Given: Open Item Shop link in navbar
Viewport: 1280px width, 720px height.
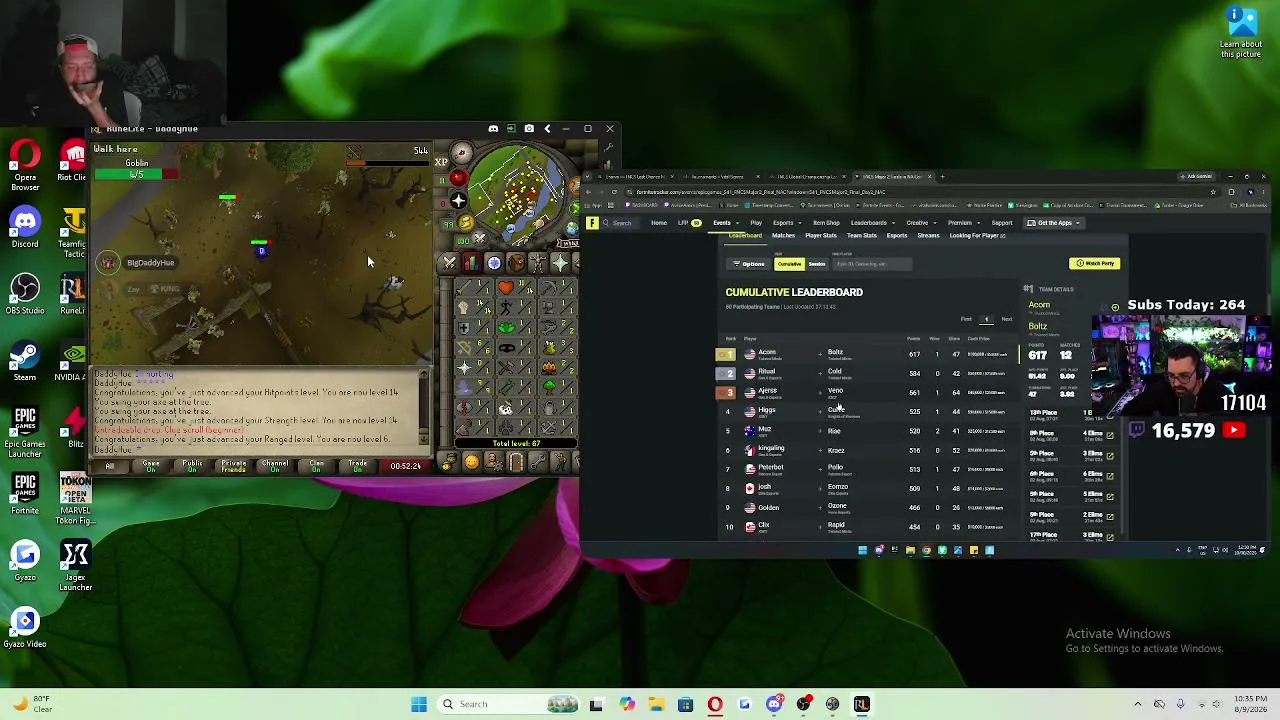Looking at the screenshot, I should [x=826, y=223].
